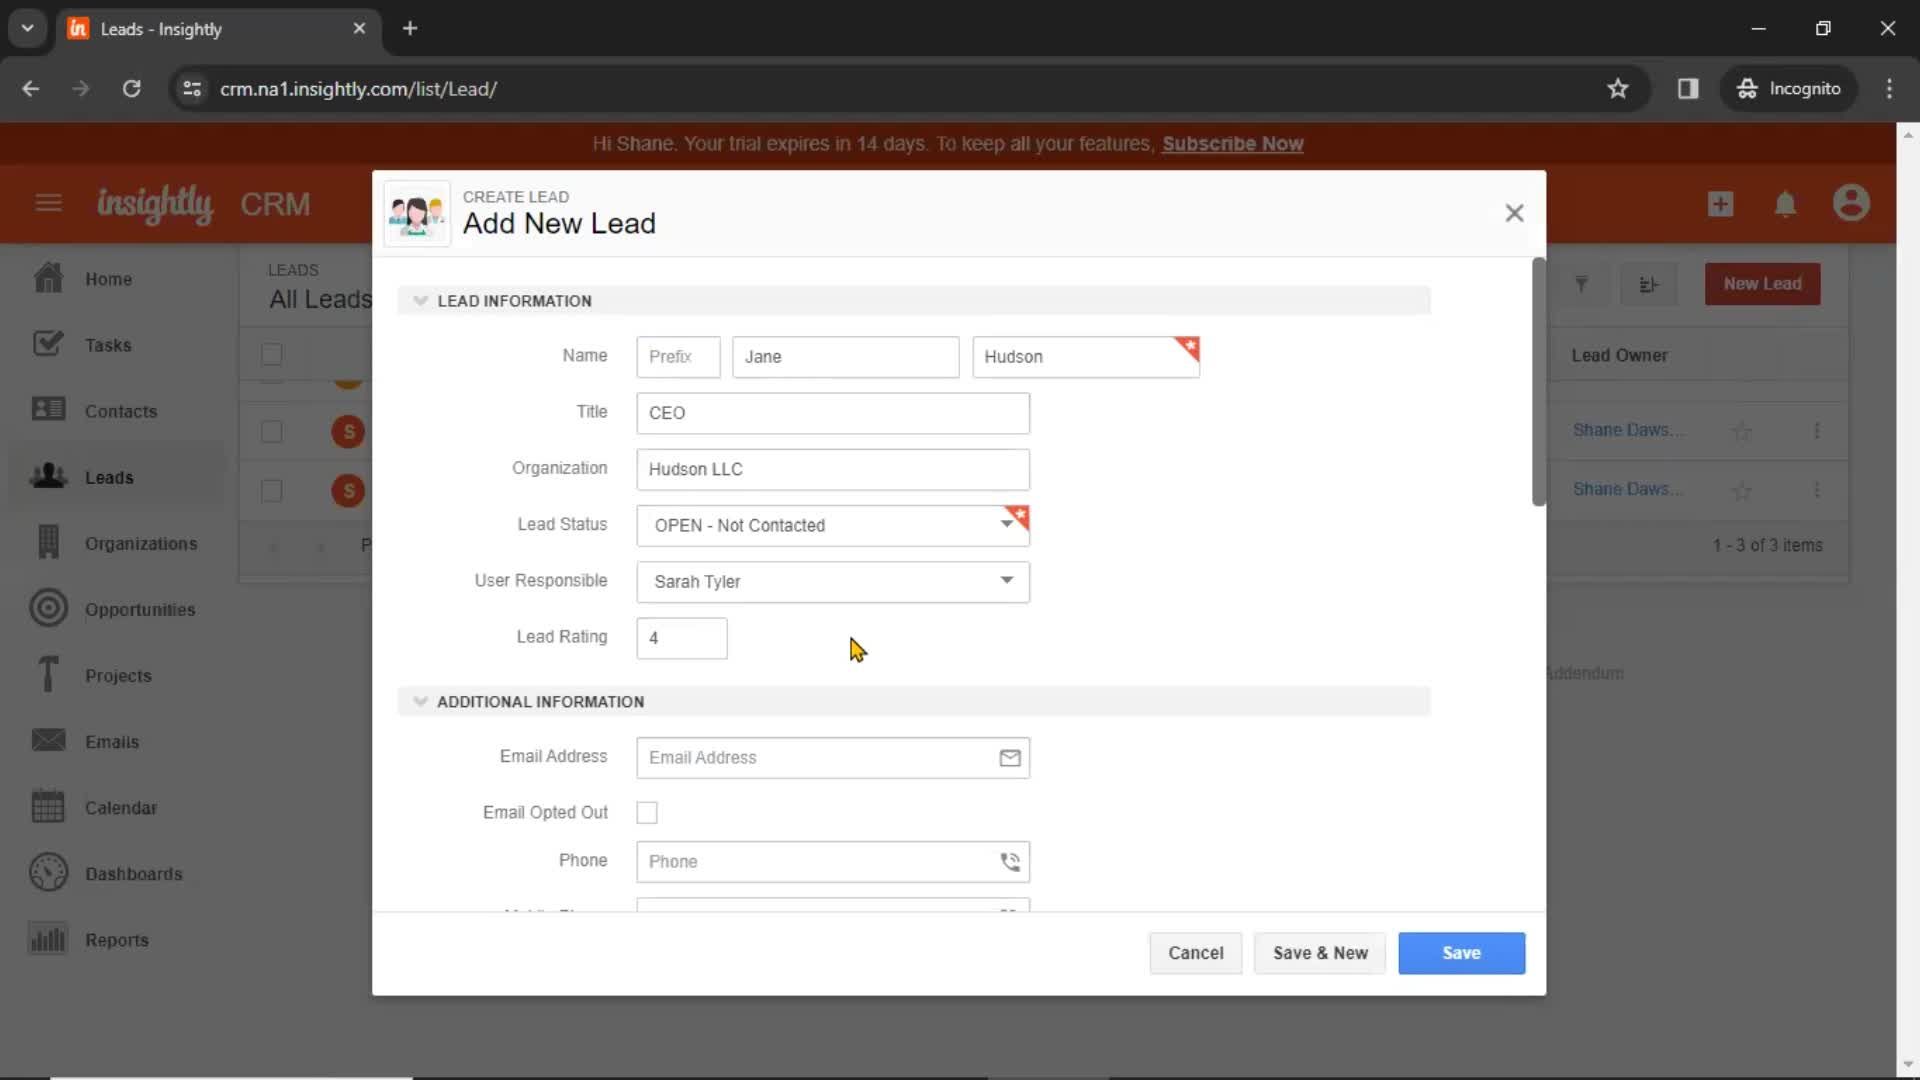Click the new lead notification bell icon
The width and height of the screenshot is (1920, 1080).
[x=1787, y=204]
